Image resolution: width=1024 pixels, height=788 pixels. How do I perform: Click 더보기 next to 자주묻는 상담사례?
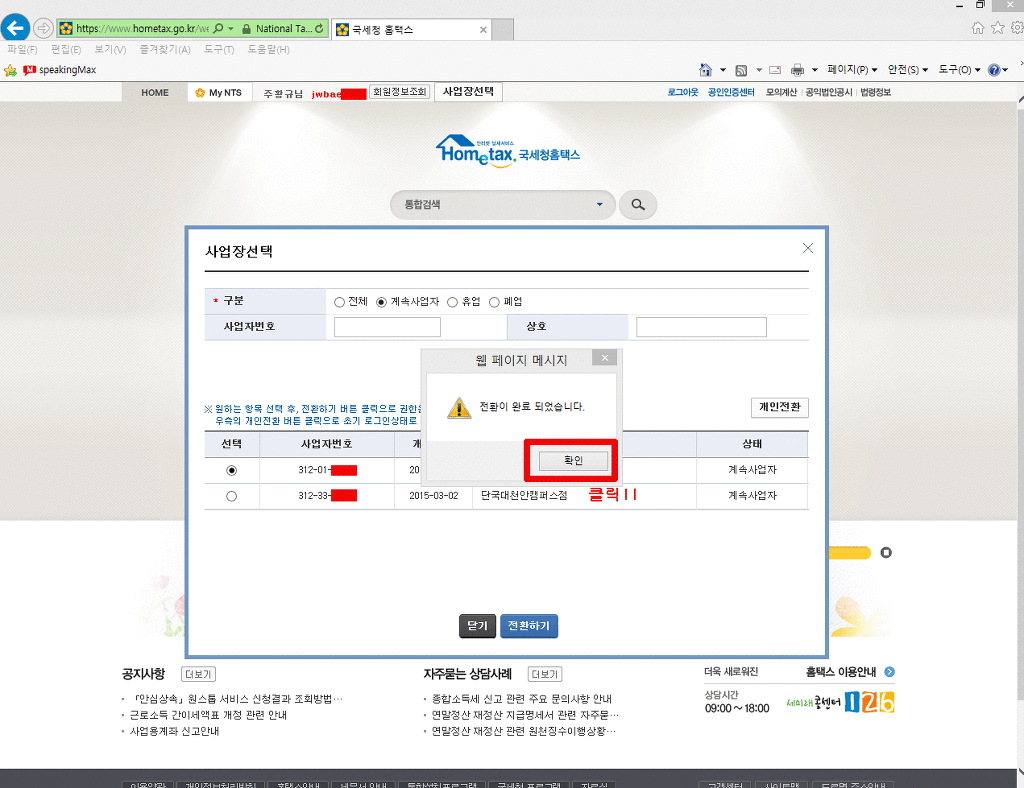pyautogui.click(x=545, y=674)
